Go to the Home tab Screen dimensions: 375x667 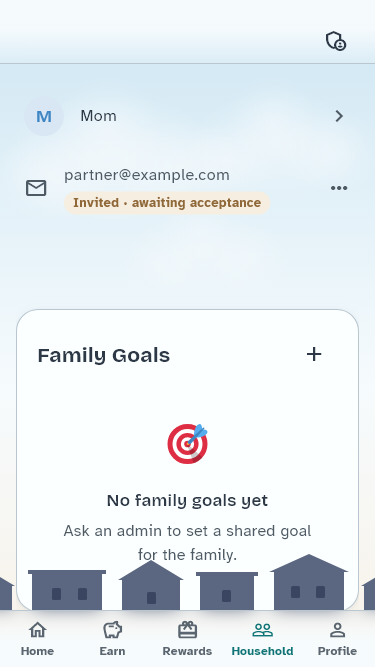37,638
